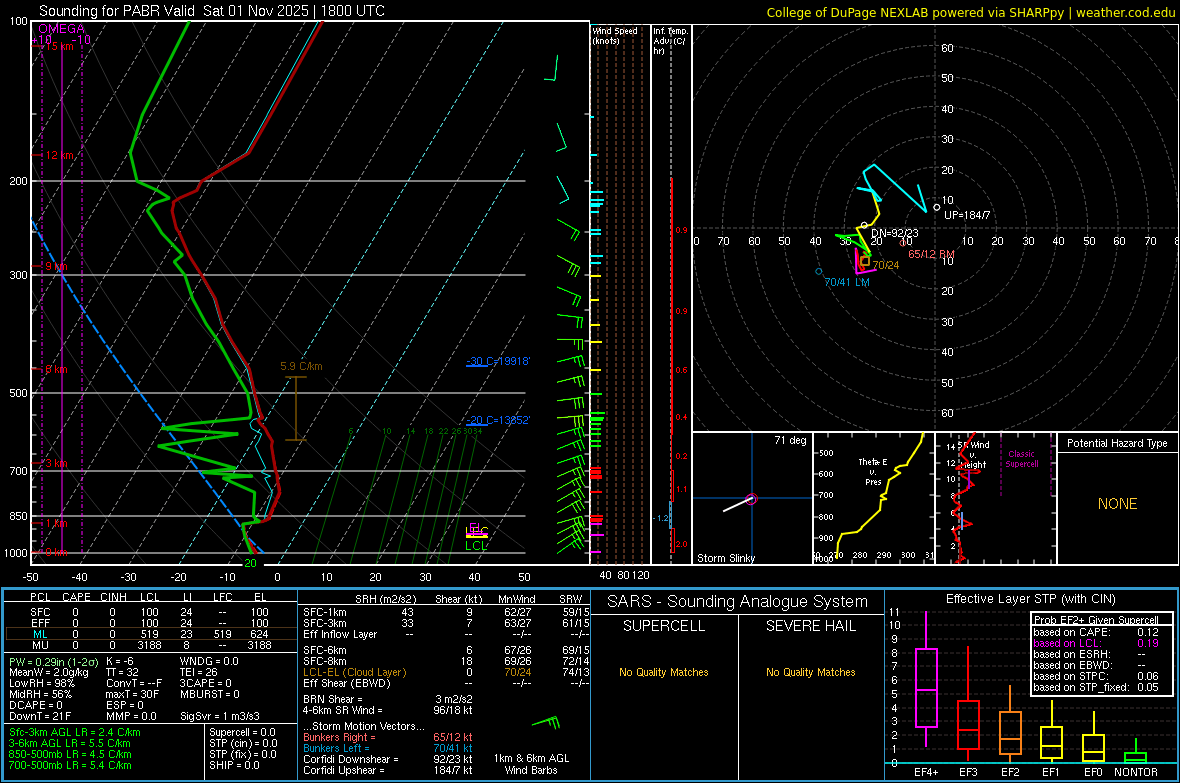This screenshot has width=1180, height=783.
Task: Click the College of DuPage NEXLAB credit text
Action: click(x=971, y=12)
